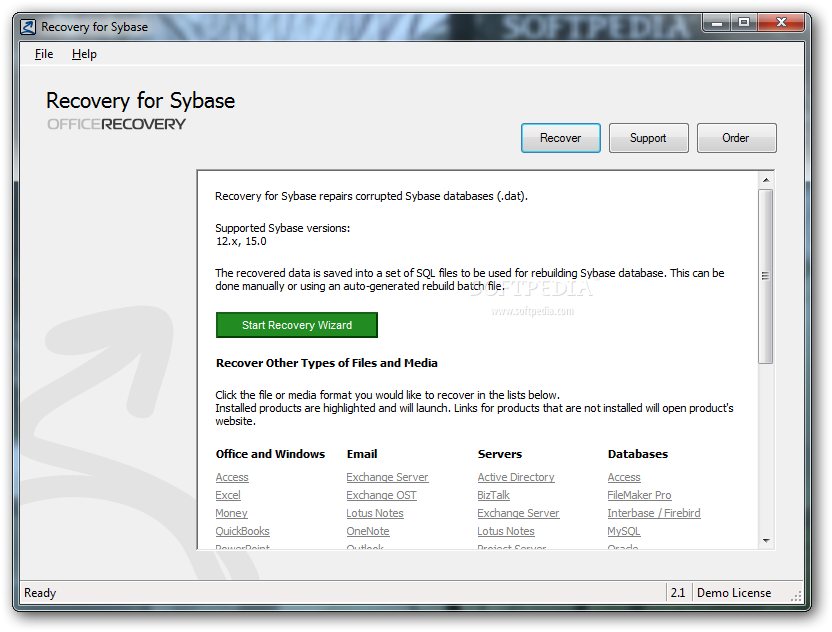This screenshot has width=832, height=632.
Task: Open the Access link under Databases
Action: [x=624, y=477]
